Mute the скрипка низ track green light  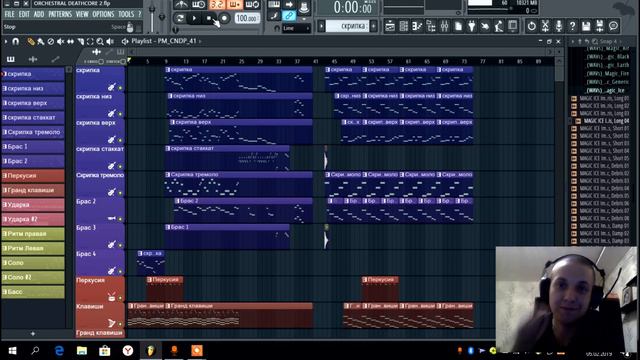pyautogui.click(x=120, y=114)
